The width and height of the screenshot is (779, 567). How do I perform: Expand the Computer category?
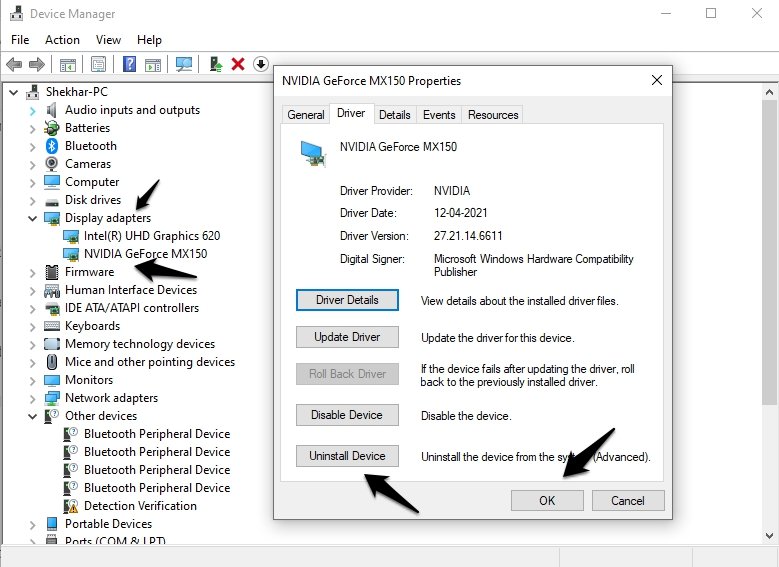coord(32,183)
